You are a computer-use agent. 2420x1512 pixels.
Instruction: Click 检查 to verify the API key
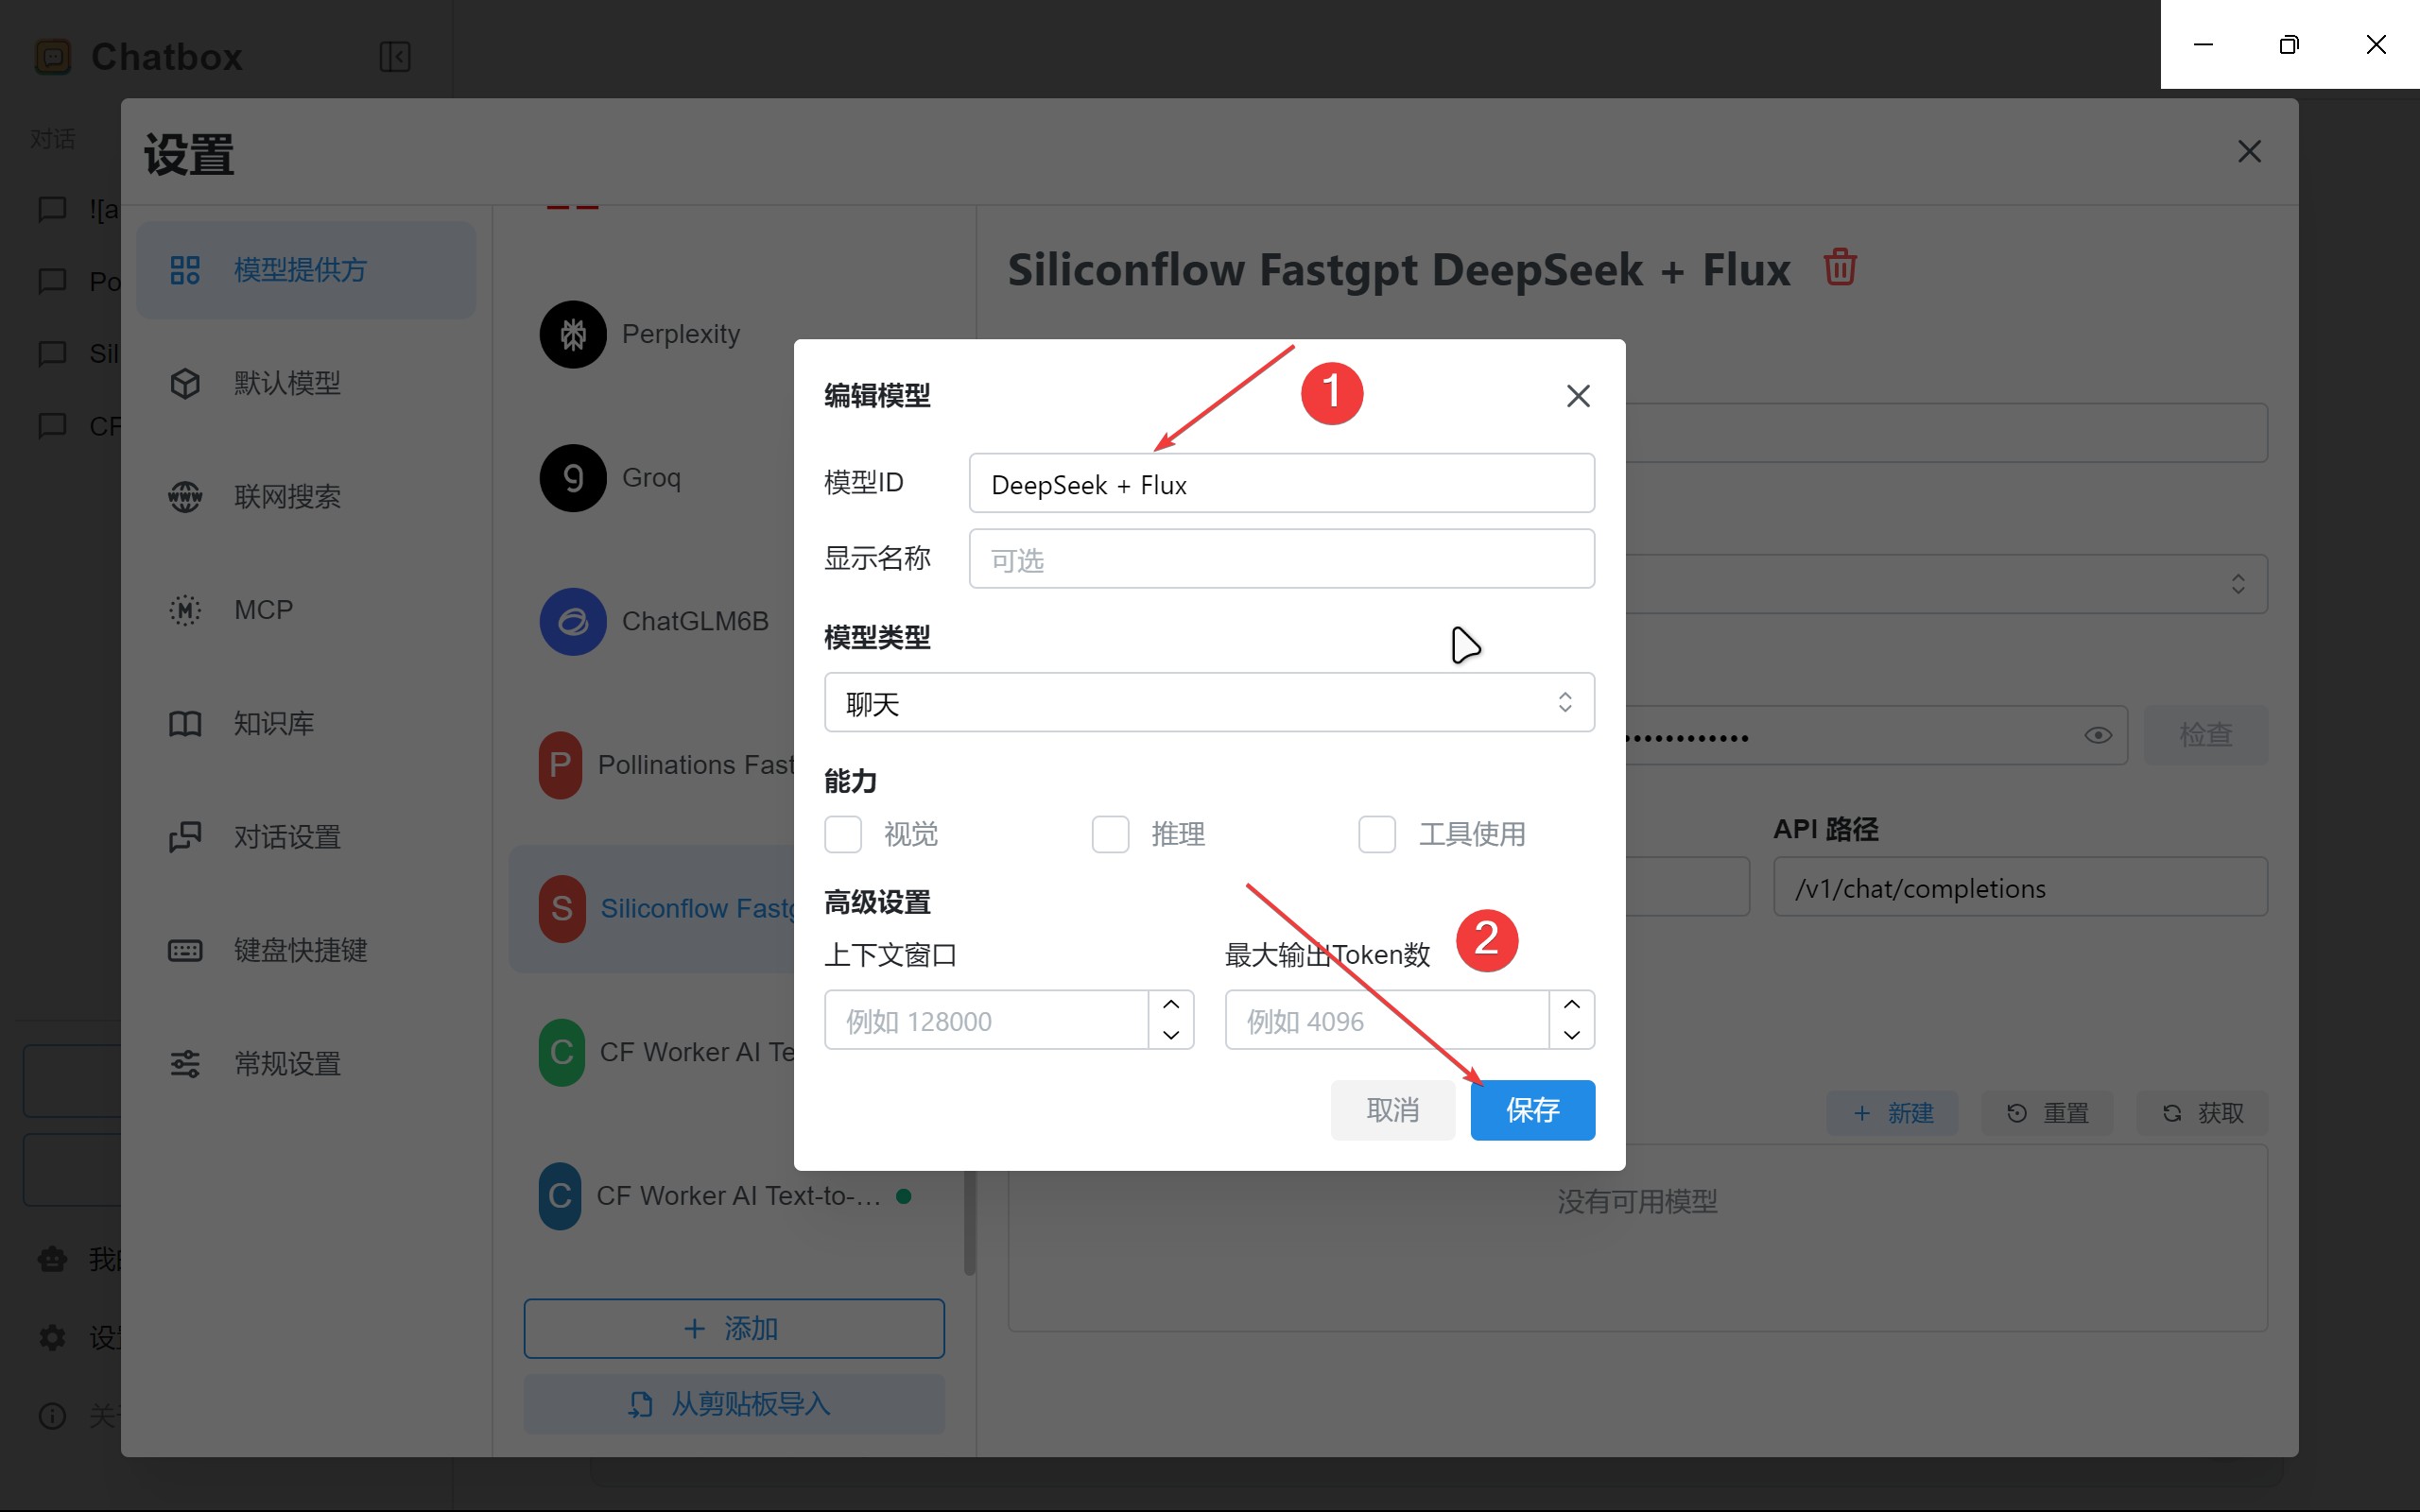(2205, 735)
